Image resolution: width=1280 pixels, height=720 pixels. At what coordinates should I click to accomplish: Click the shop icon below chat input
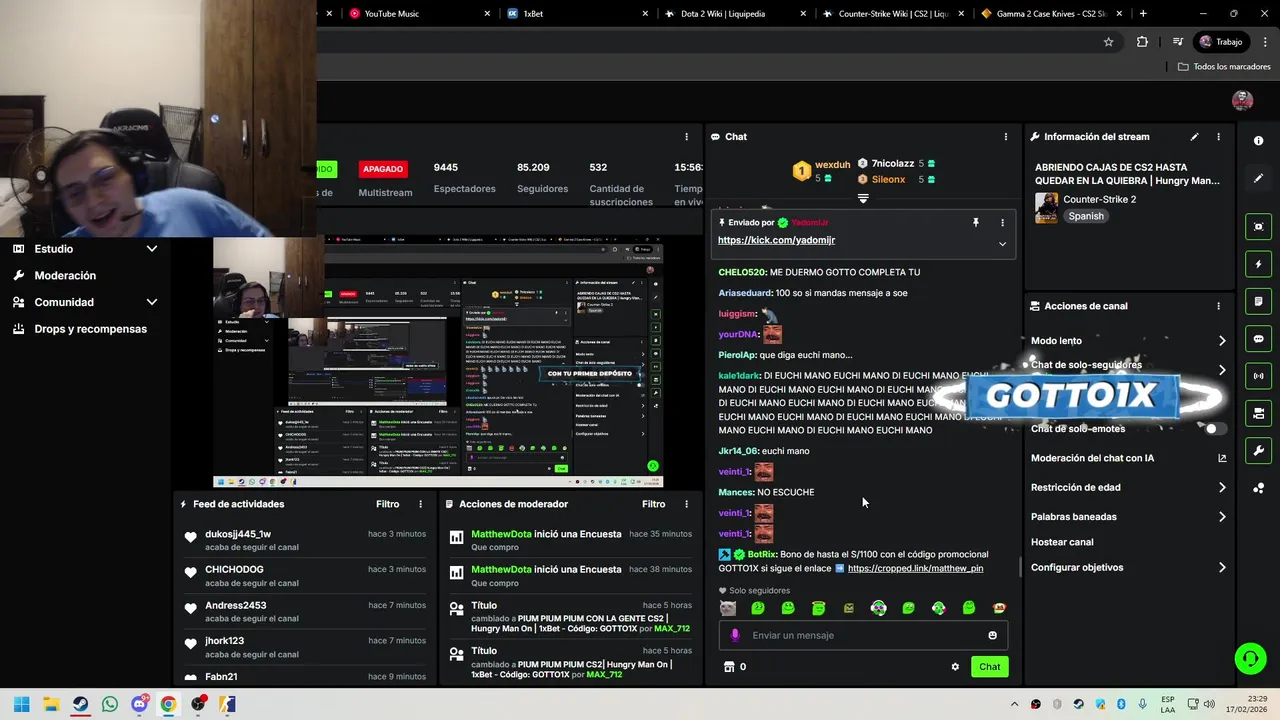[728, 667]
